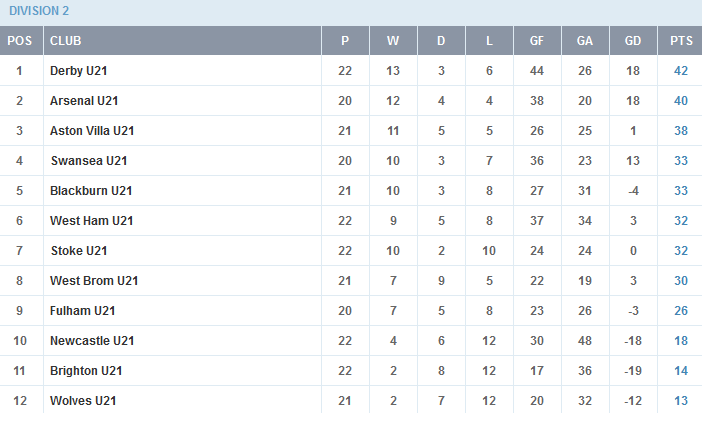Click the PTS column header

(x=681, y=41)
